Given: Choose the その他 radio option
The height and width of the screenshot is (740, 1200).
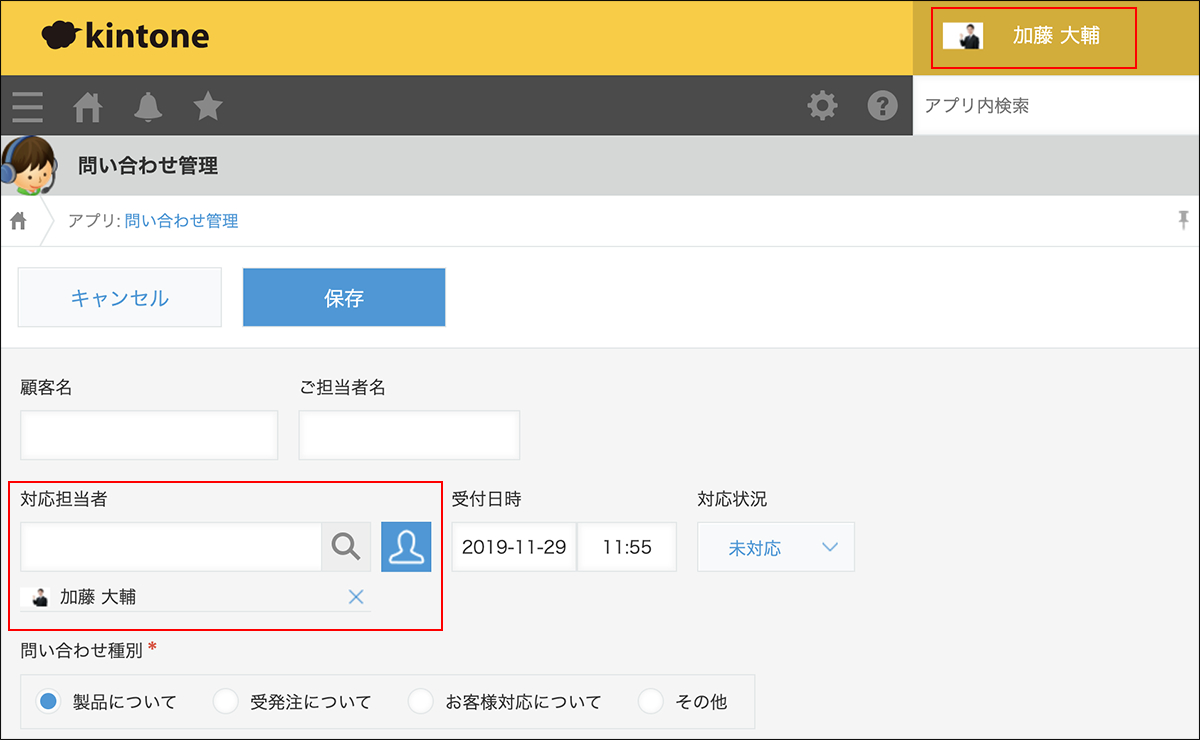Looking at the screenshot, I should tap(651, 702).
